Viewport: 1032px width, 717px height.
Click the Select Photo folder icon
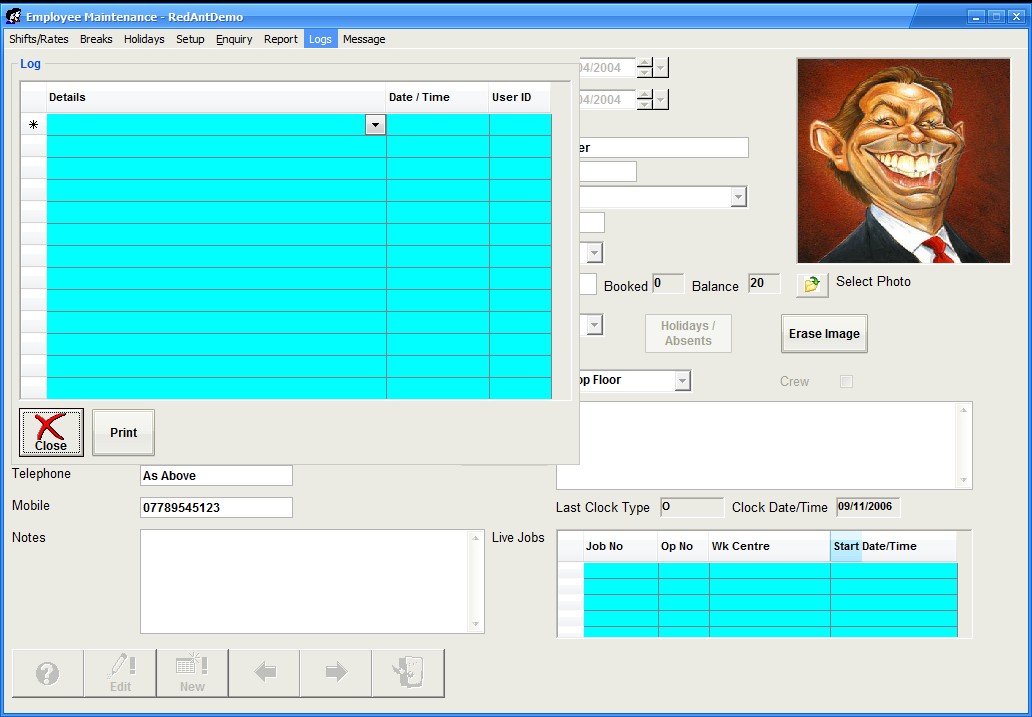812,284
